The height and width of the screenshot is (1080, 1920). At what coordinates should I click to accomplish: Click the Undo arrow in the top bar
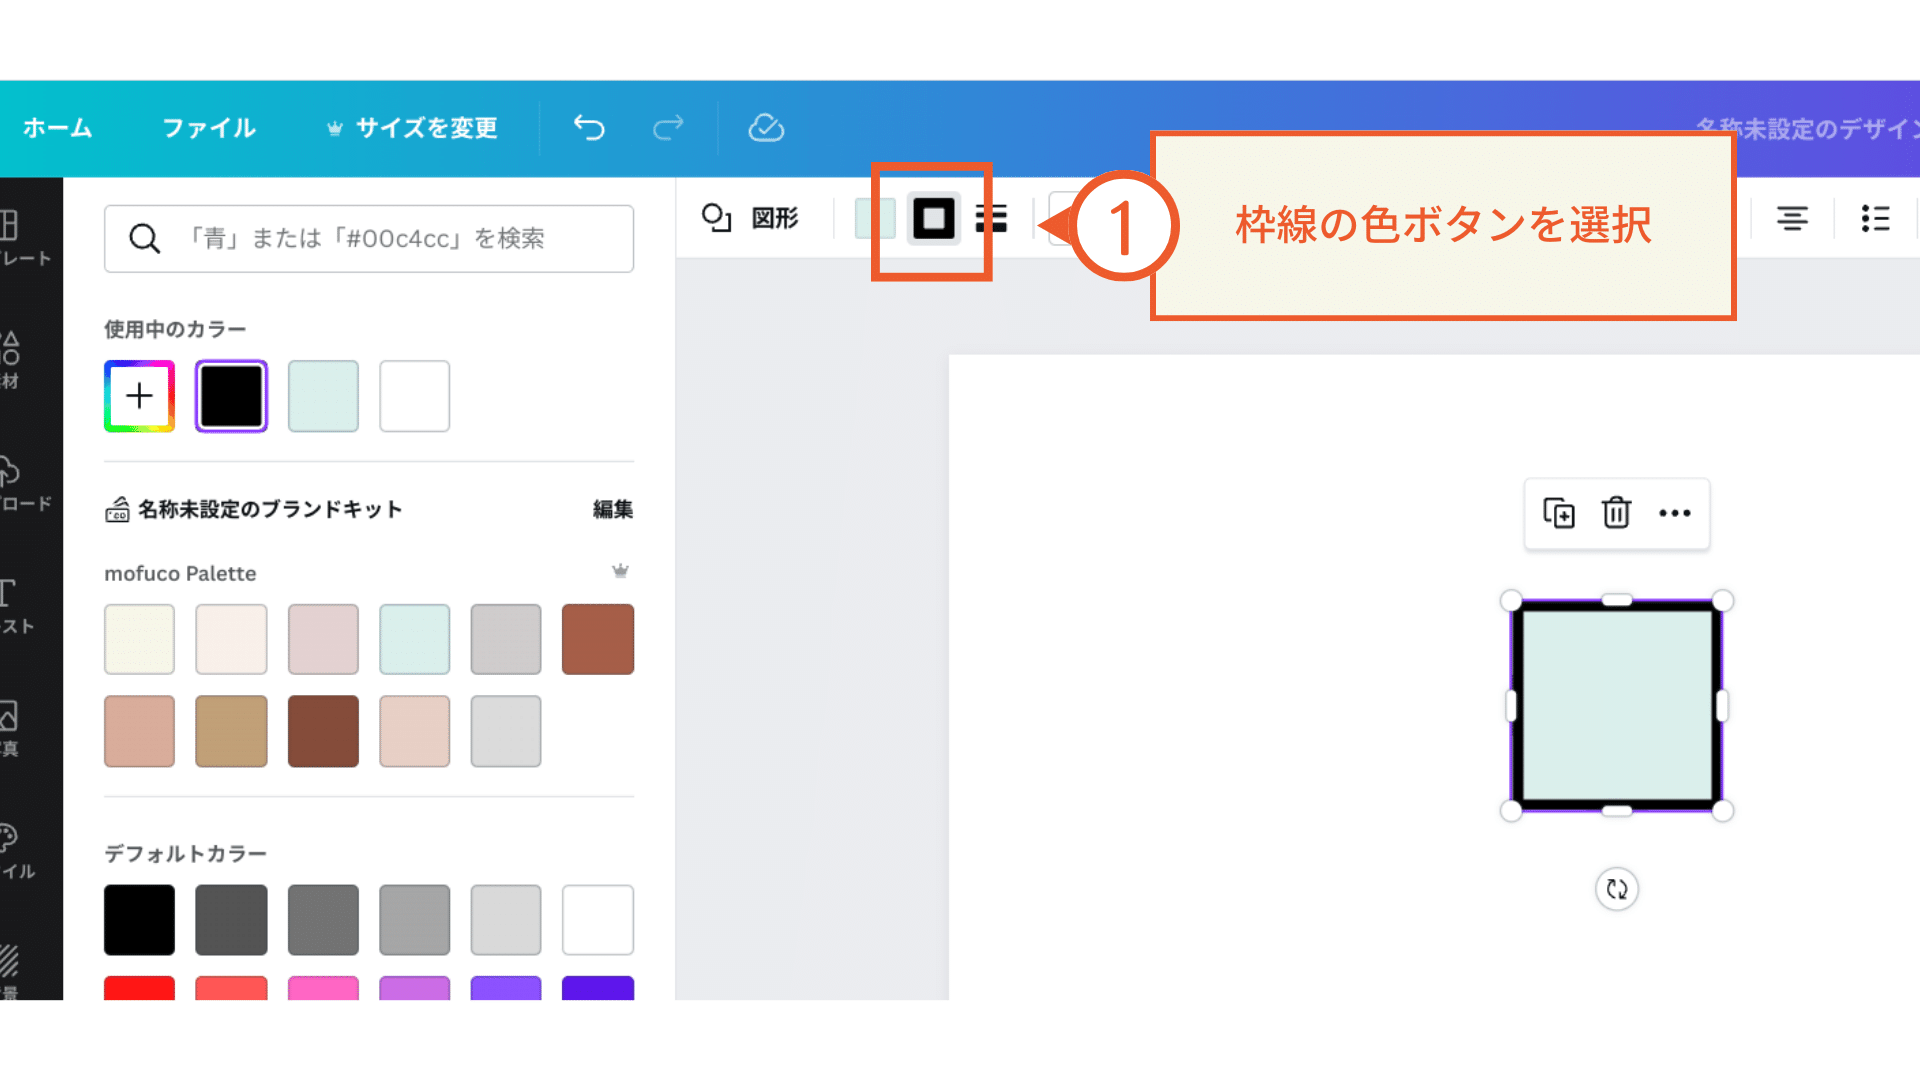(589, 128)
